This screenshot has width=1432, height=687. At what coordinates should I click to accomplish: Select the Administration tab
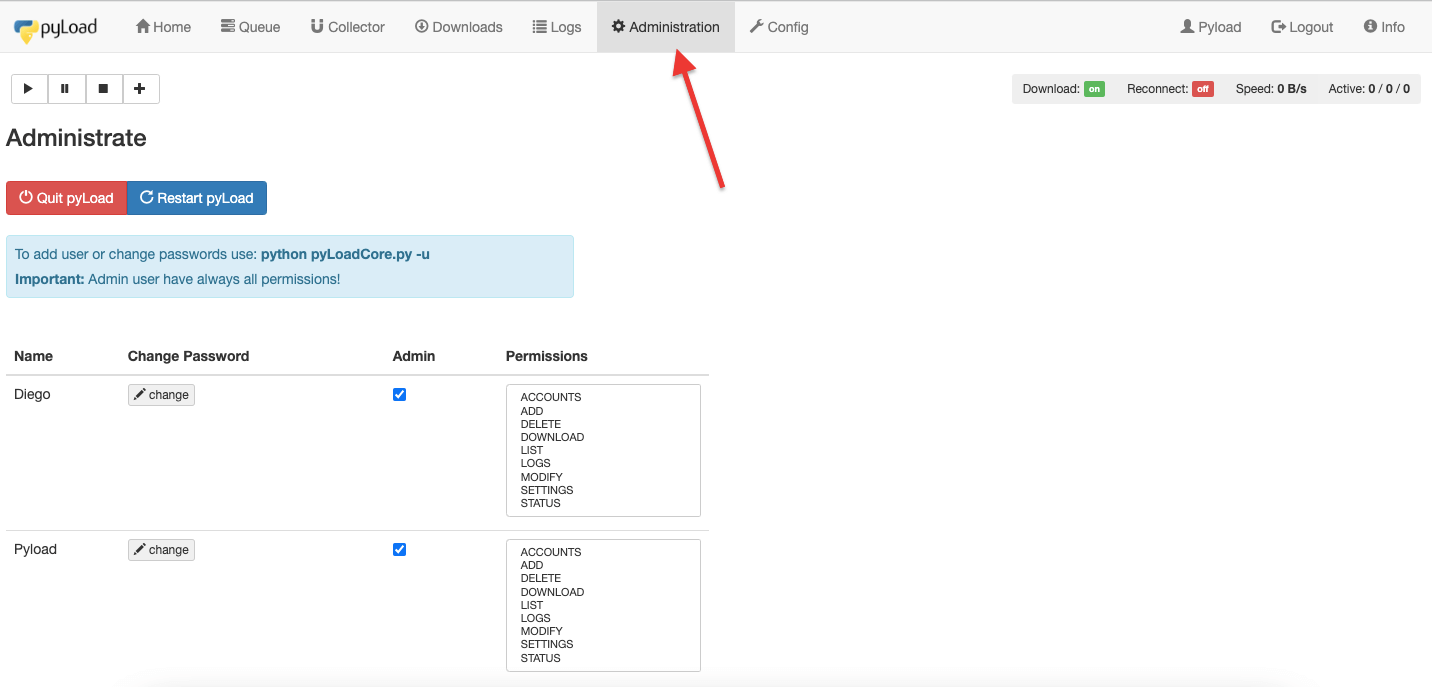pyautogui.click(x=665, y=27)
